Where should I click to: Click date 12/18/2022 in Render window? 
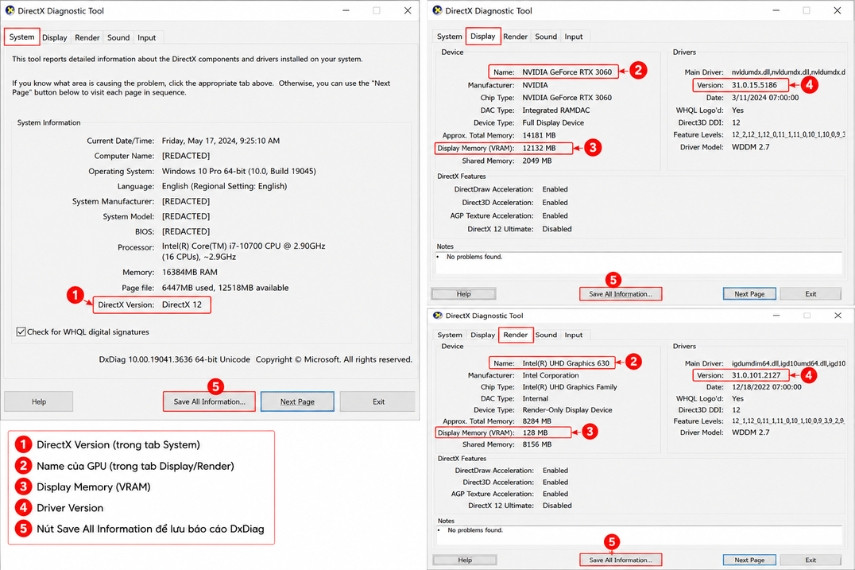(x=766, y=387)
